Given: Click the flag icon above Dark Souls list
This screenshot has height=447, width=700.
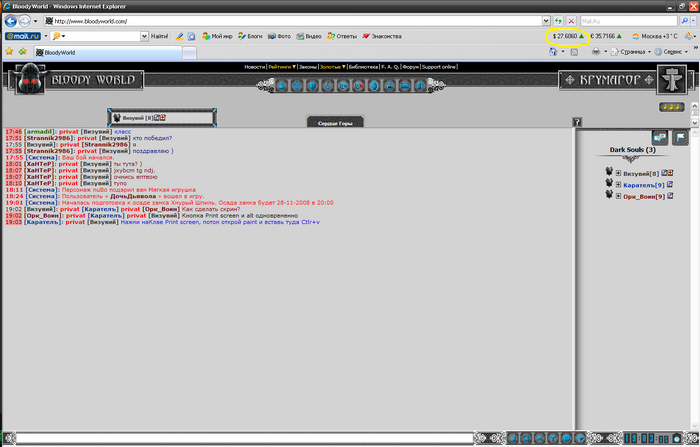Looking at the screenshot, I should (679, 137).
